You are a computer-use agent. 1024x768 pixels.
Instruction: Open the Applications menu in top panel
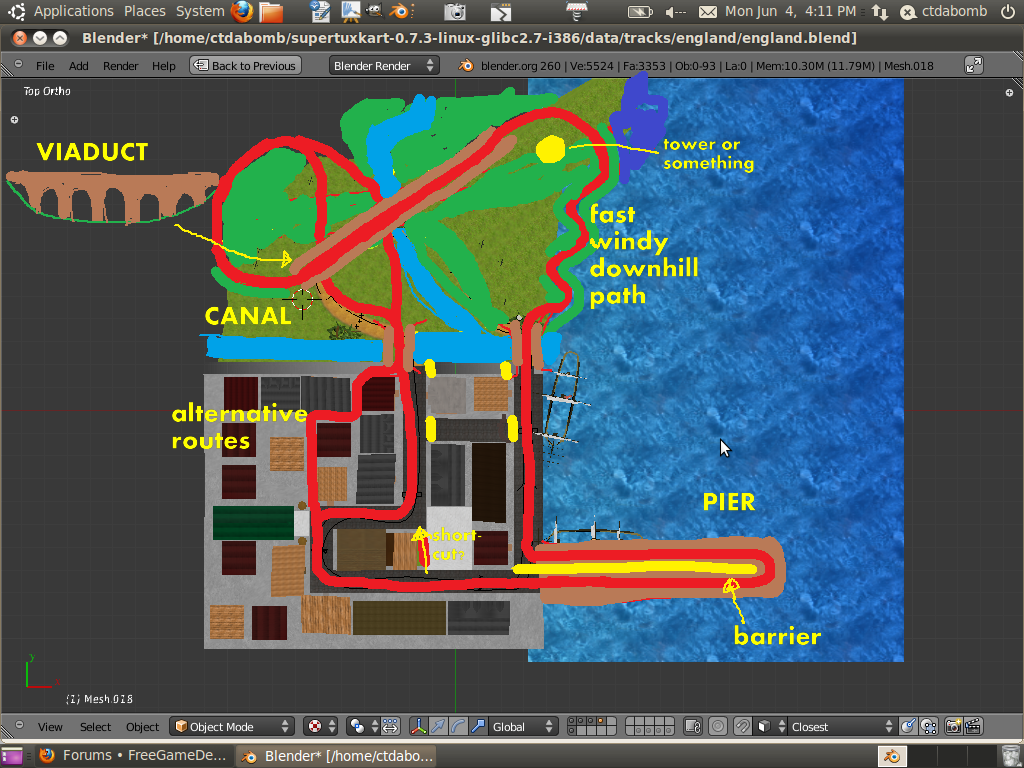pos(73,11)
